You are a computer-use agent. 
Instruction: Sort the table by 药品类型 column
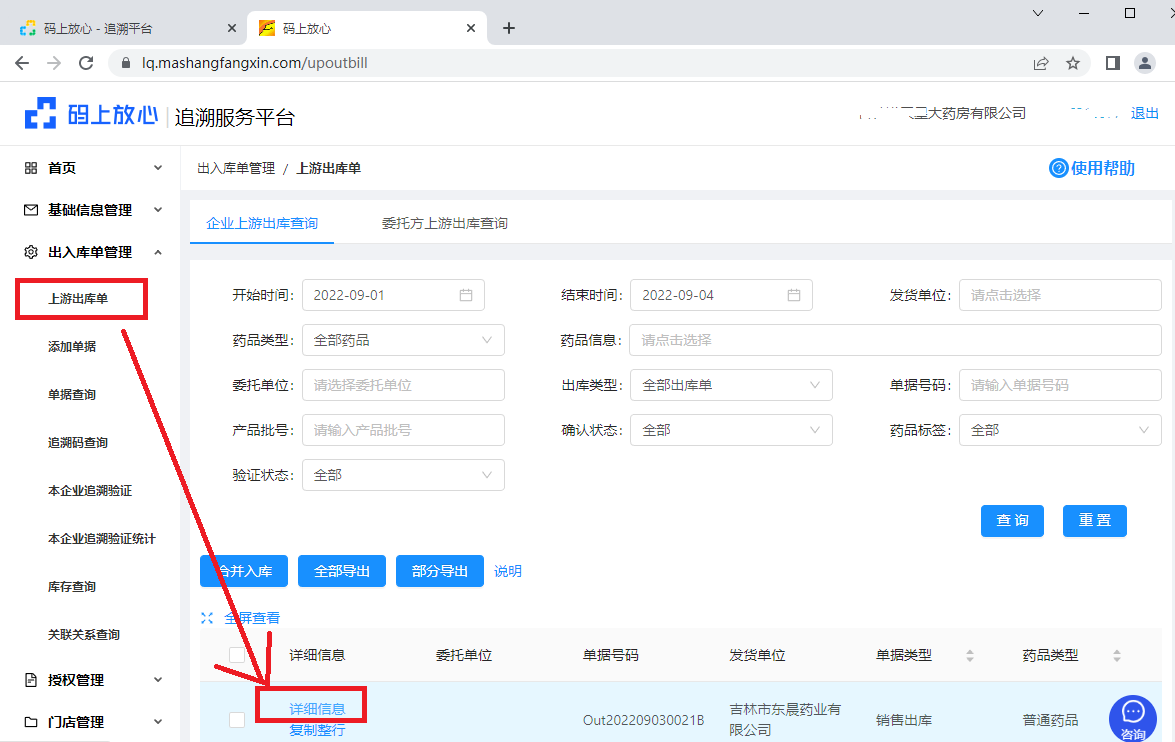(1117, 656)
